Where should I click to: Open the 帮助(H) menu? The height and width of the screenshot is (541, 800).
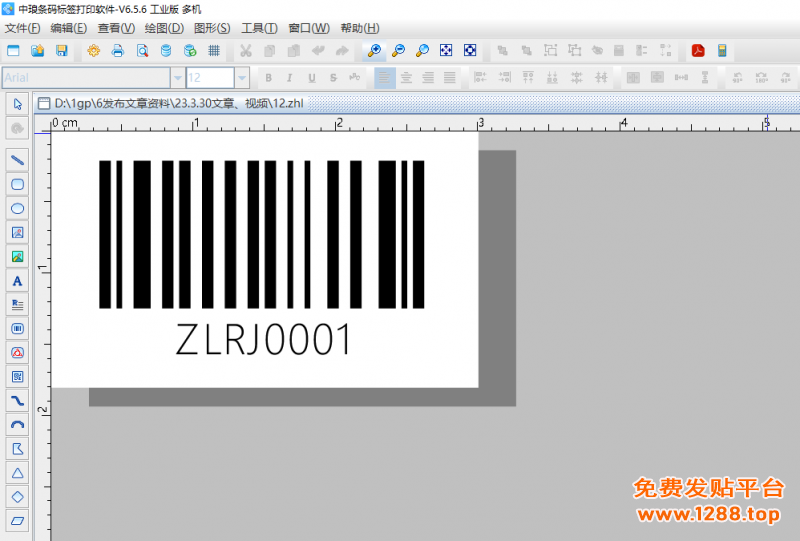360,28
